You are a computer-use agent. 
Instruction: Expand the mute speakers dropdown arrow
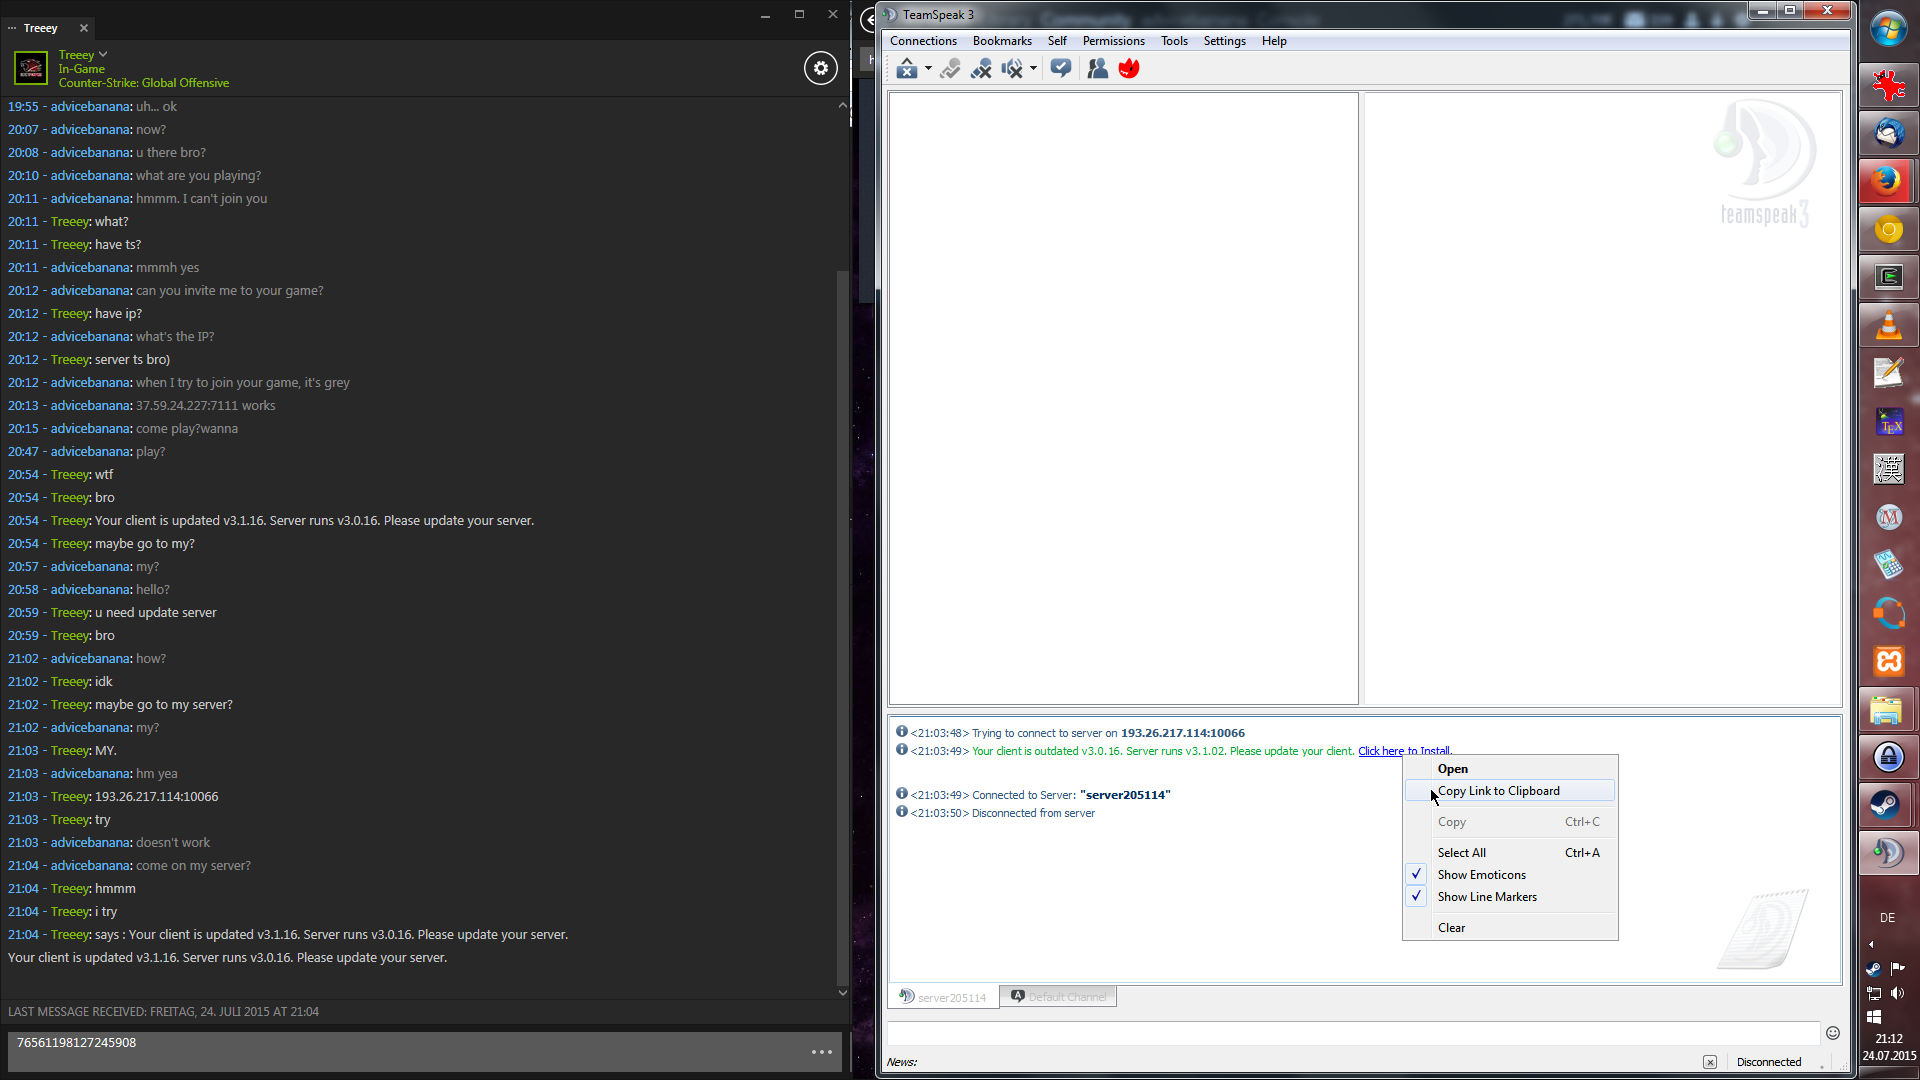click(1033, 69)
